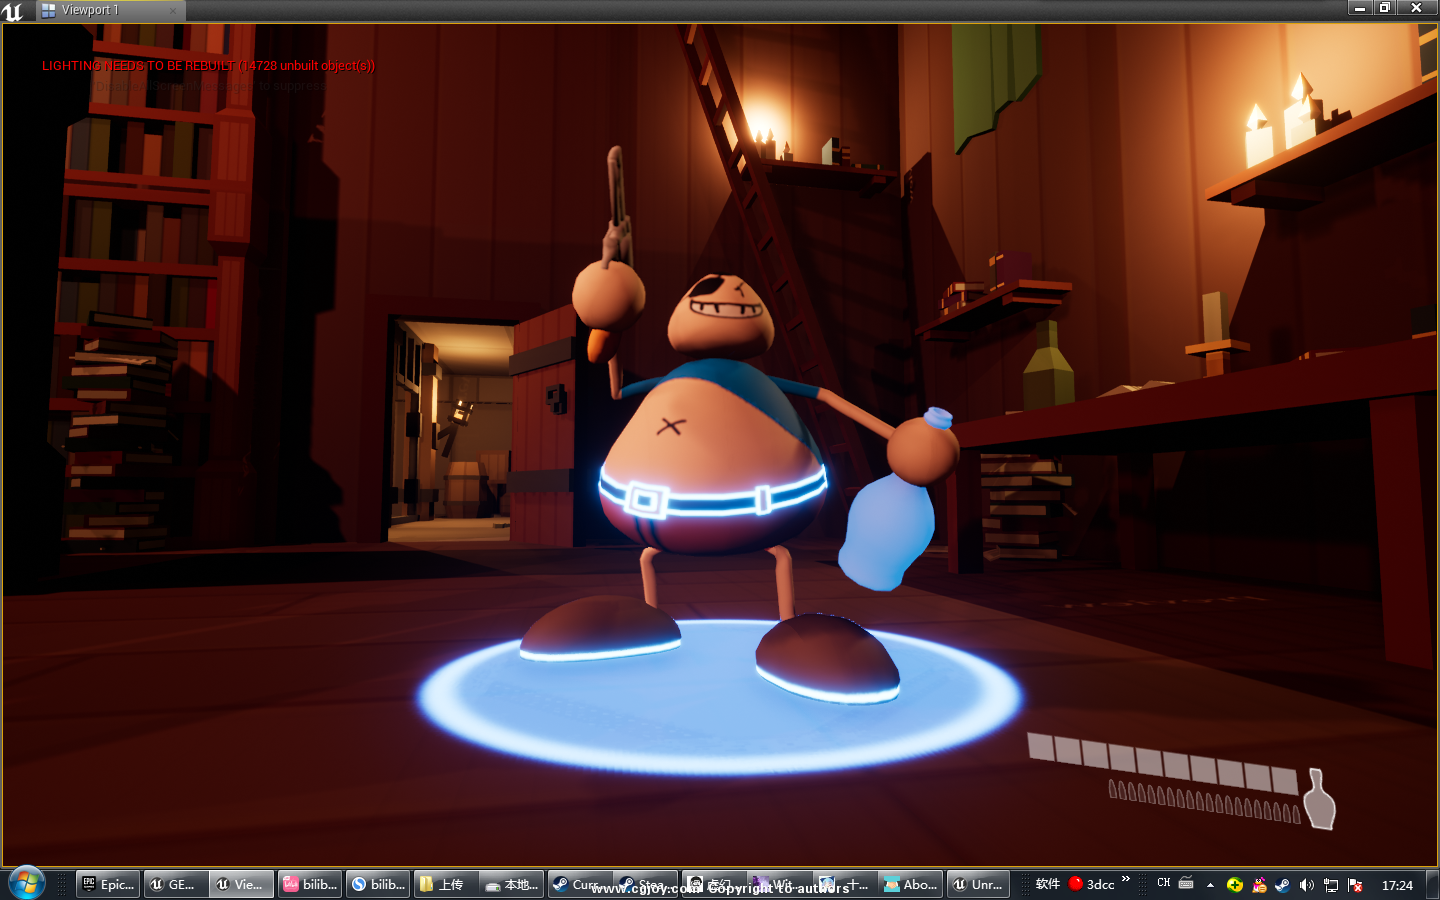The width and height of the screenshot is (1440, 900).
Task: Switch to the 'Unr...' Unreal Engine taskbar window
Action: tap(978, 884)
